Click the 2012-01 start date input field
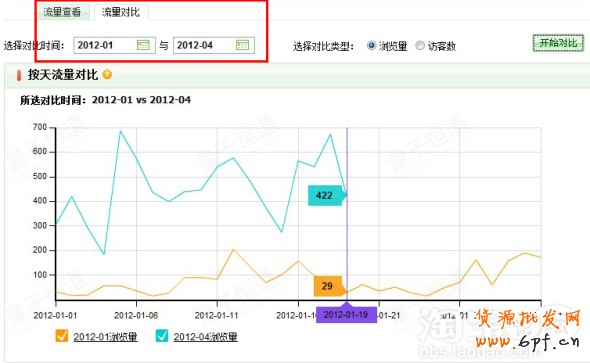 tap(114, 45)
